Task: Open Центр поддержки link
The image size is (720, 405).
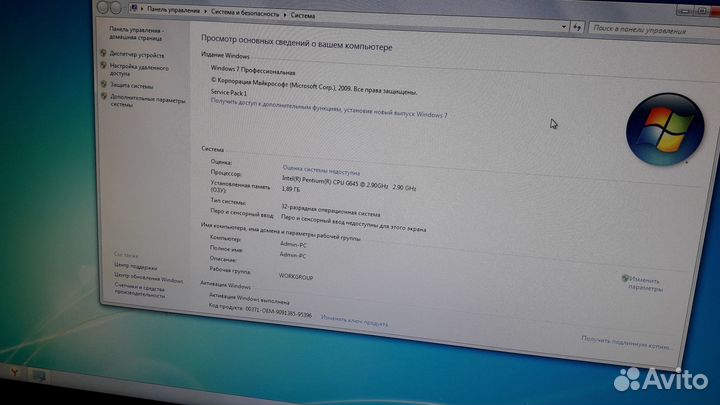Action: tap(135, 266)
